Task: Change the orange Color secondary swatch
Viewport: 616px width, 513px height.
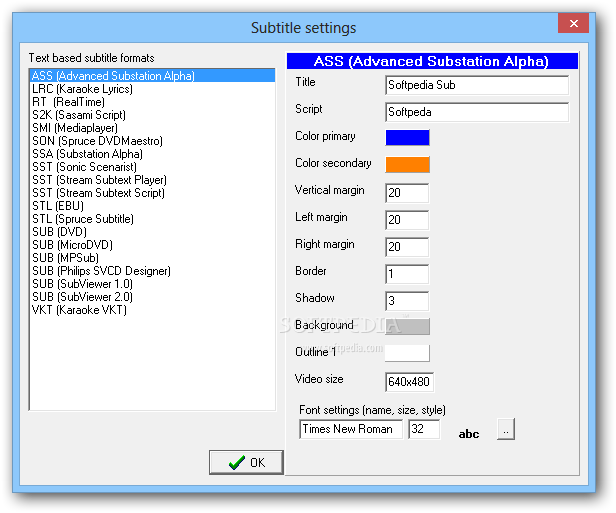Action: point(407,165)
